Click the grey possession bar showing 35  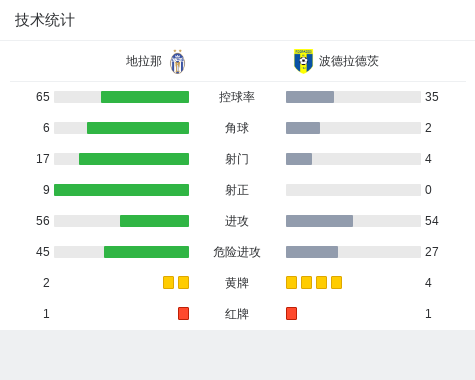(x=310, y=97)
